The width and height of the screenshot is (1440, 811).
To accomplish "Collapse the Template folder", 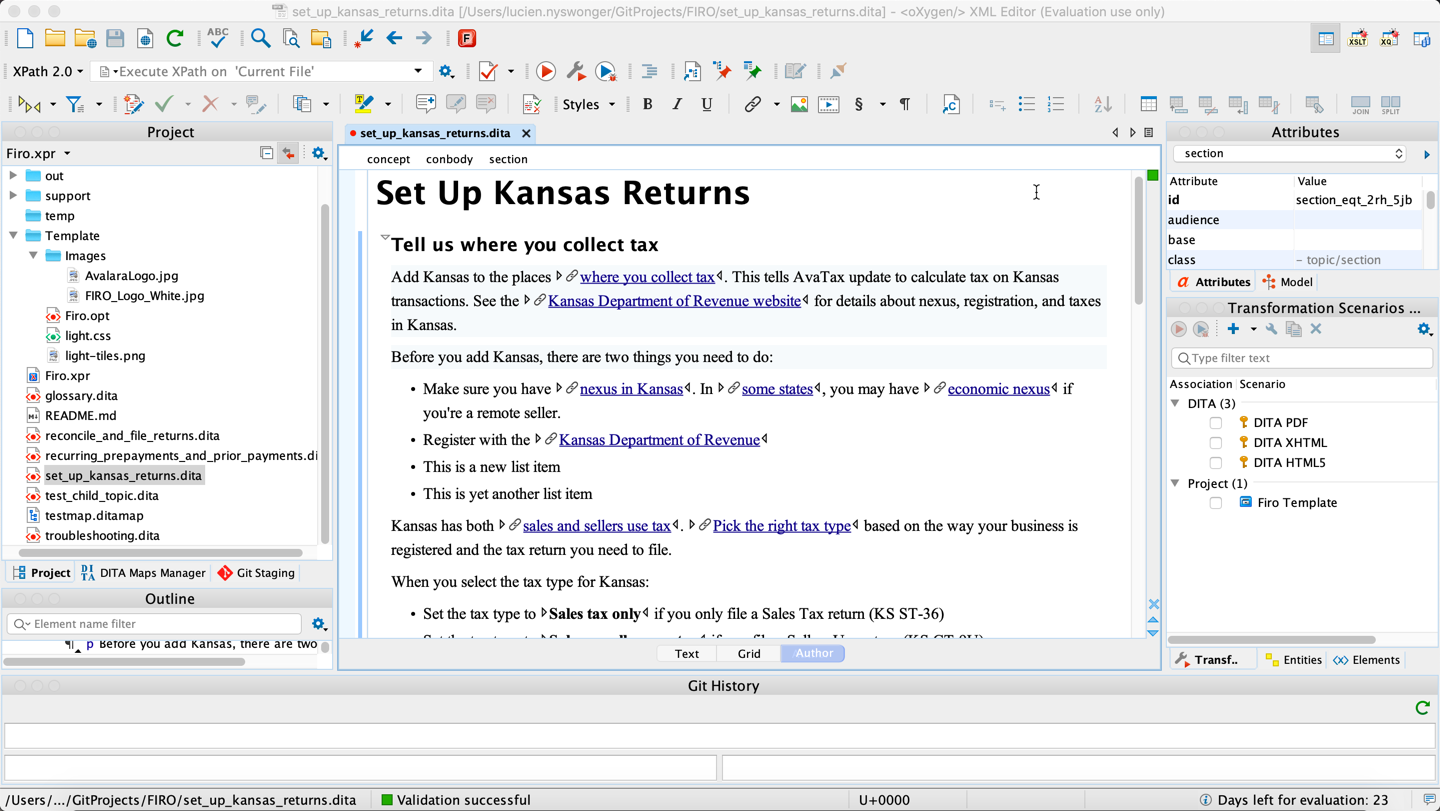I will 14,236.
